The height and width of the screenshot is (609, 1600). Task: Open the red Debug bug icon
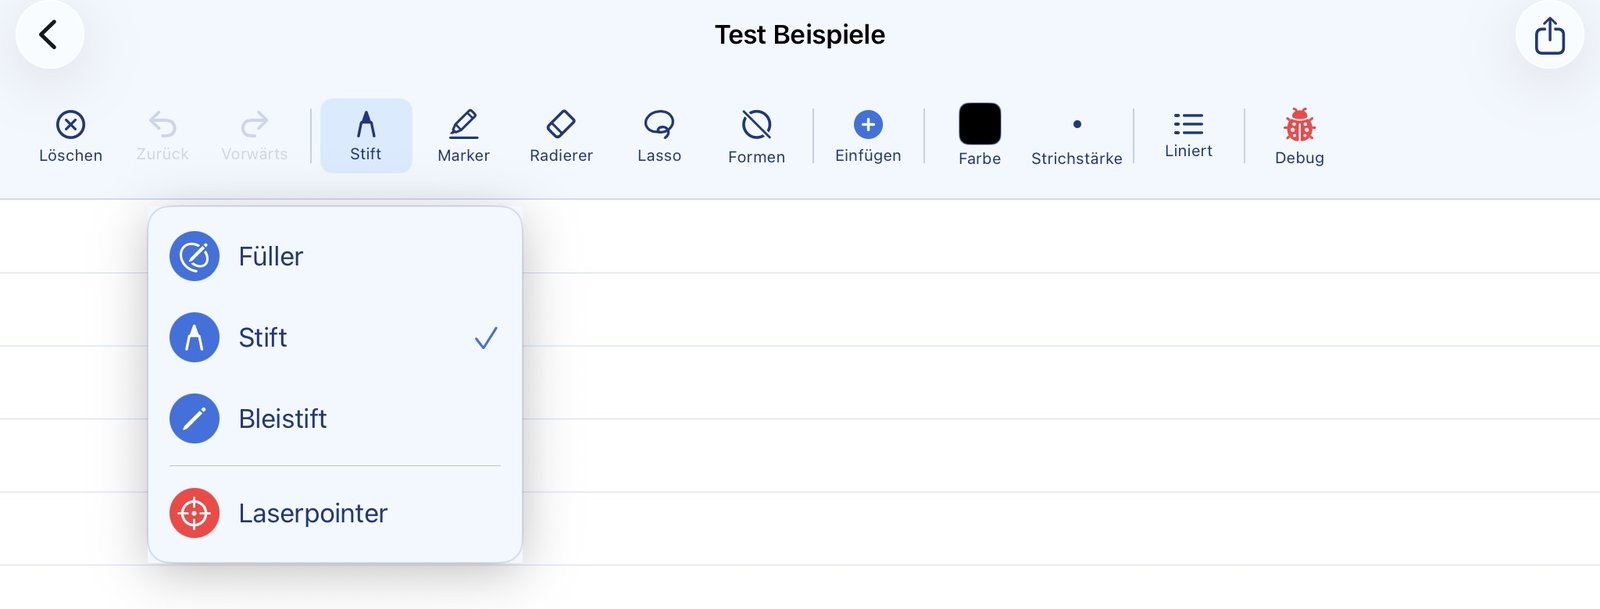1298,135
